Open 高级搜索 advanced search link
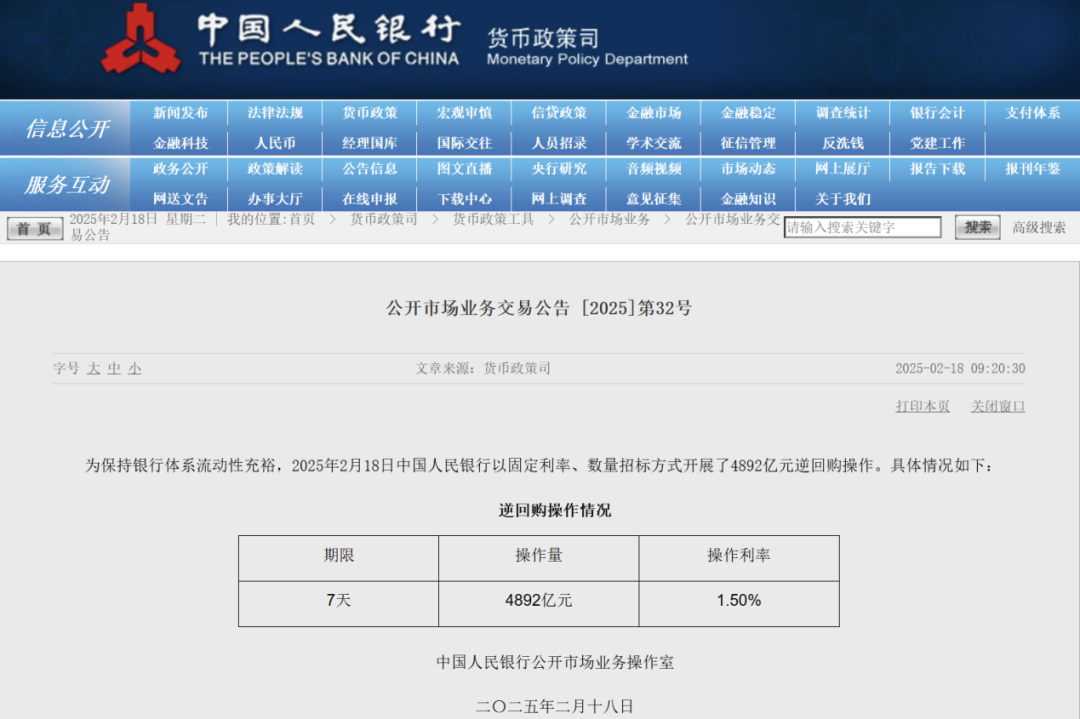This screenshot has height=719, width=1080. 1039,228
